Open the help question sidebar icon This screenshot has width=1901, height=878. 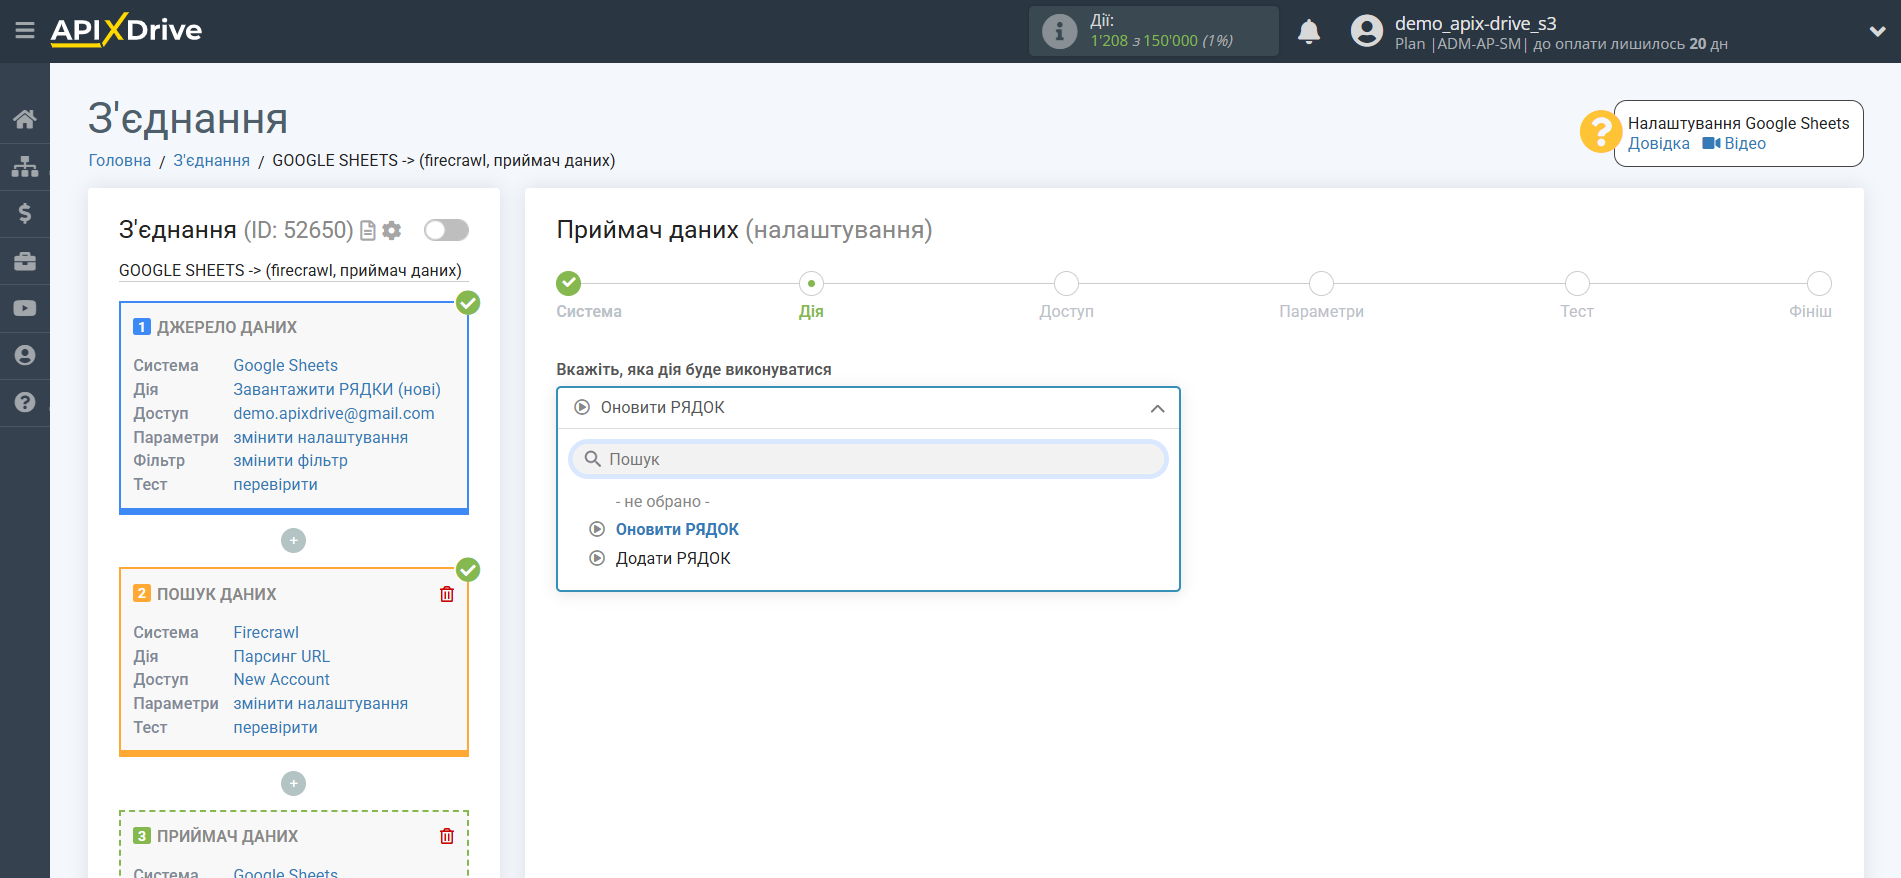click(25, 402)
